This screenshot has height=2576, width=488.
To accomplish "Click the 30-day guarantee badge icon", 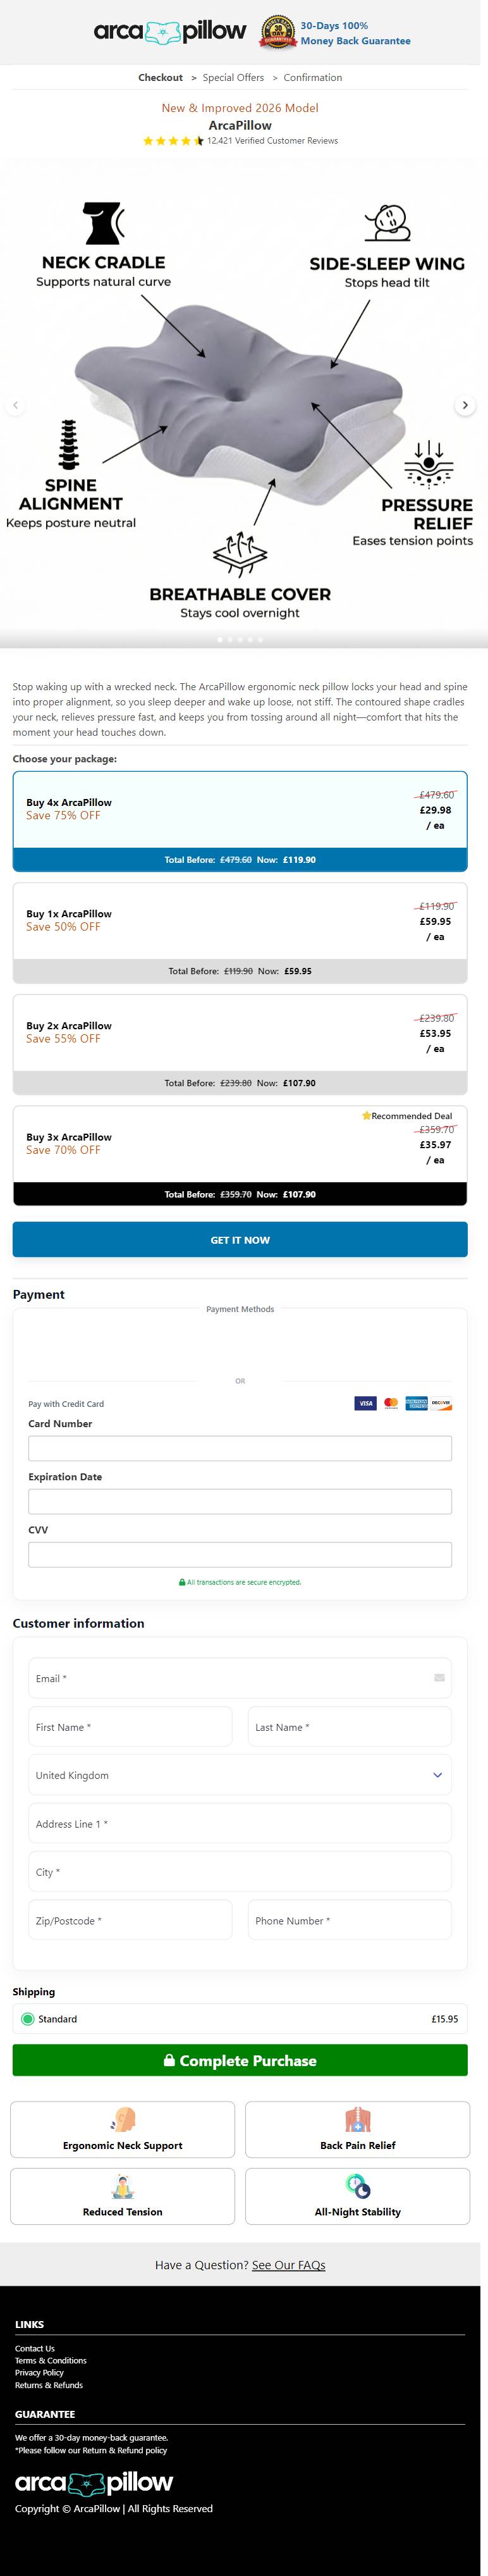I will (x=278, y=32).
